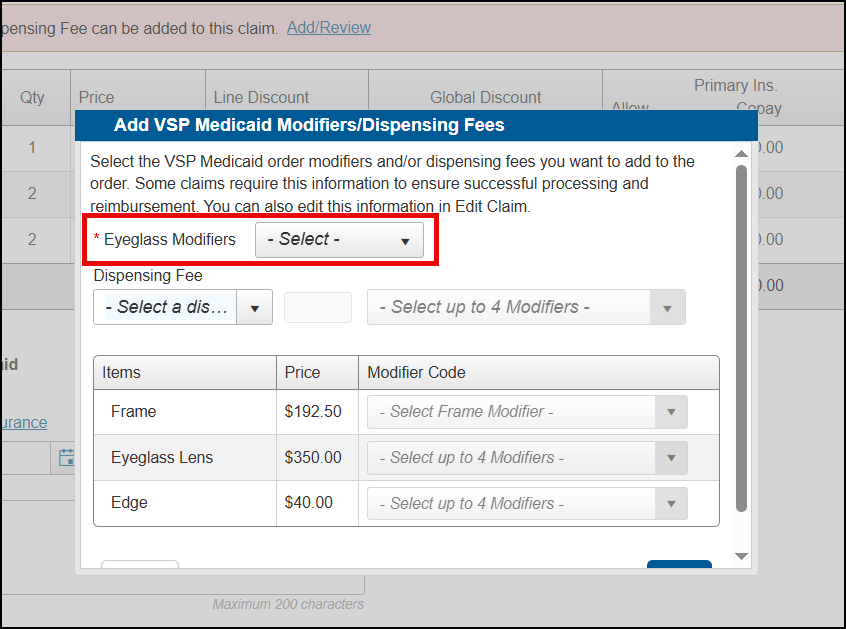Open the Select Frame Modifier dropdown

pyautogui.click(x=527, y=412)
